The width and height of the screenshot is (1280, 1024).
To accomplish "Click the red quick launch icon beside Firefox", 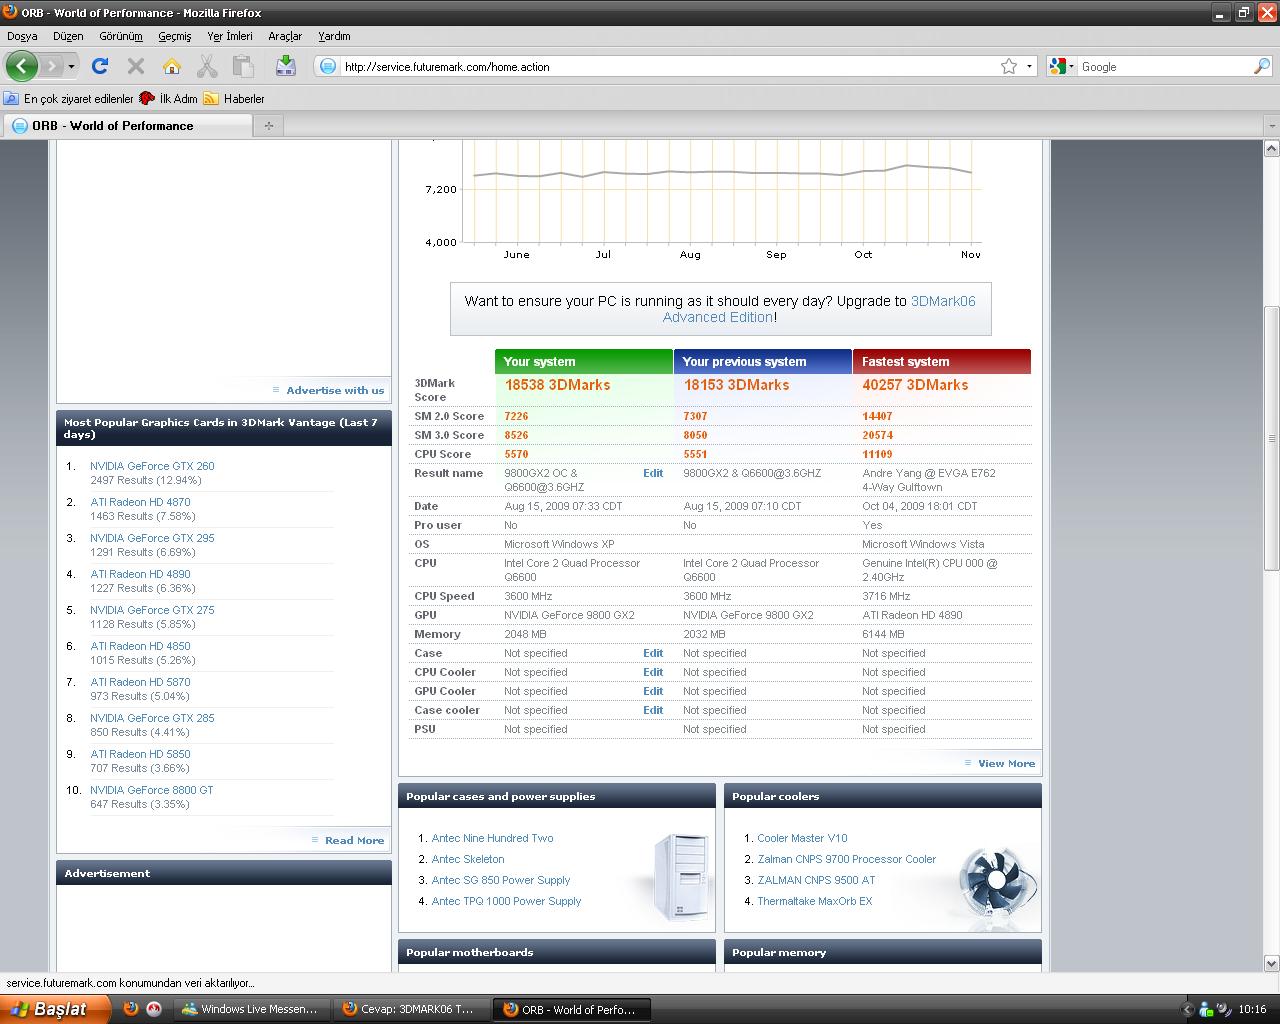I will 154,1009.
